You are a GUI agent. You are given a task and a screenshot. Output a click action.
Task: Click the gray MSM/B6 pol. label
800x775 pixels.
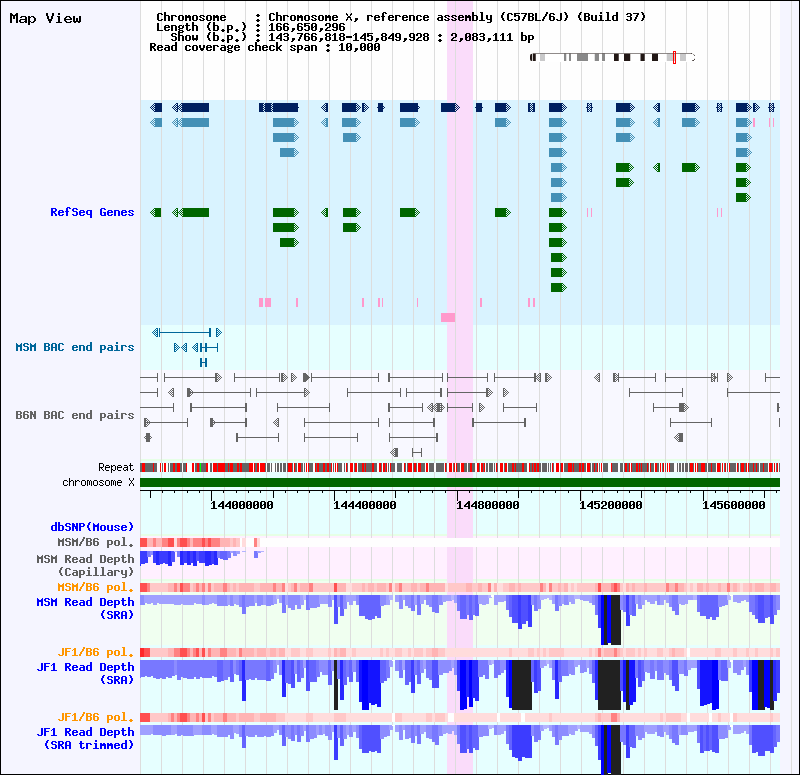95,542
